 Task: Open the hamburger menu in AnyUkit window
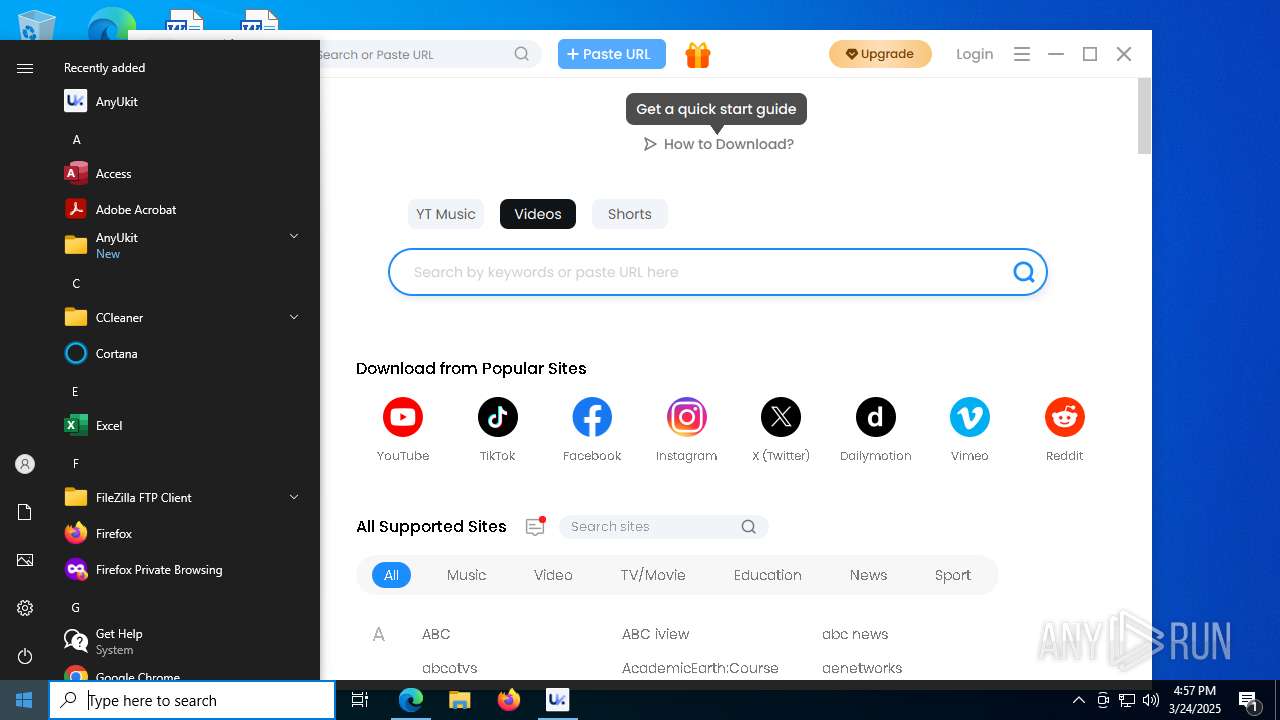(x=1022, y=54)
